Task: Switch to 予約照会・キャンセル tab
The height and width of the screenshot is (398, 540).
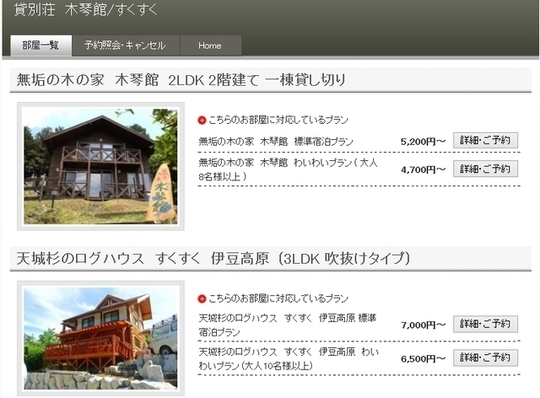Action: [x=126, y=45]
